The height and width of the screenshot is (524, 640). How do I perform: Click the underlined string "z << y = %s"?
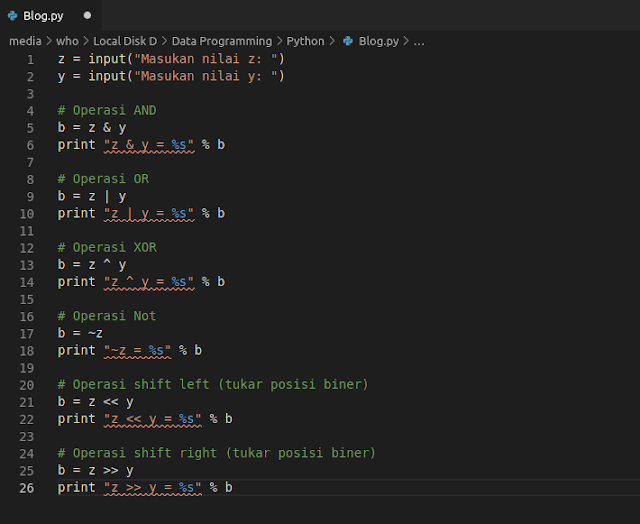click(153, 419)
